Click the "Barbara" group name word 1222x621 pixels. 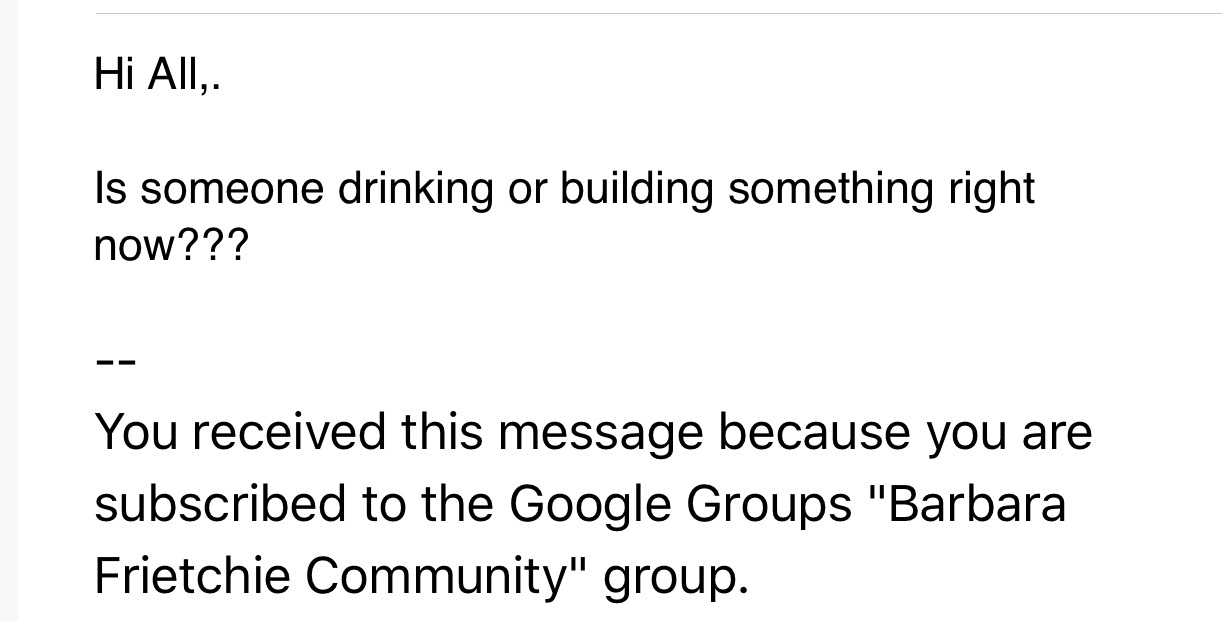[976, 504]
